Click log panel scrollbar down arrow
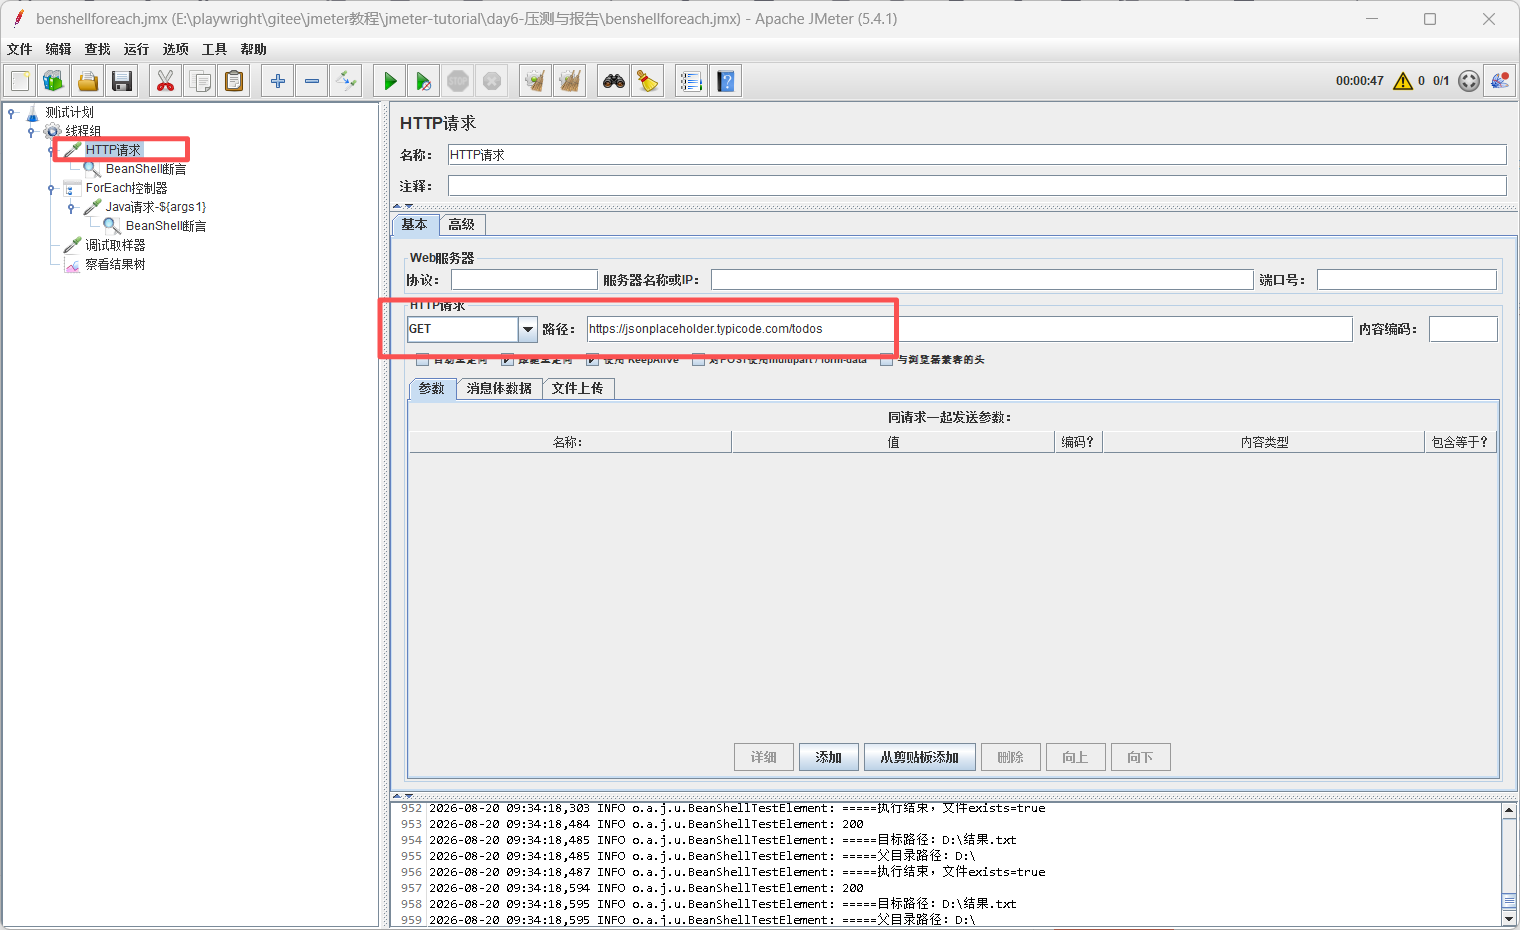The width and height of the screenshot is (1520, 930). [x=1509, y=918]
